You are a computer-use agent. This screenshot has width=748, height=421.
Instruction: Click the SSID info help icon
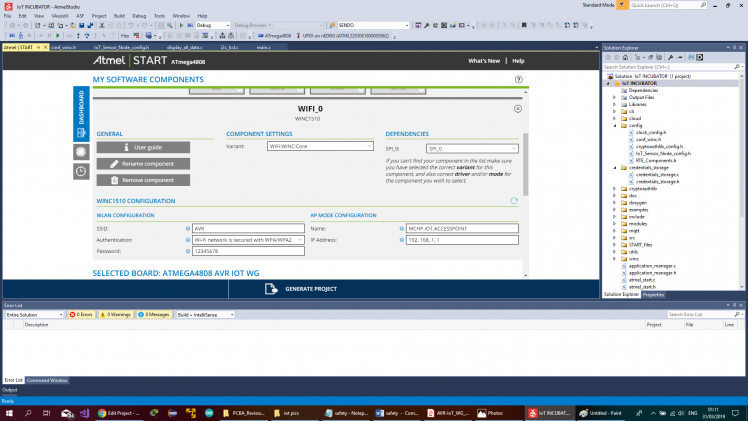(189, 228)
